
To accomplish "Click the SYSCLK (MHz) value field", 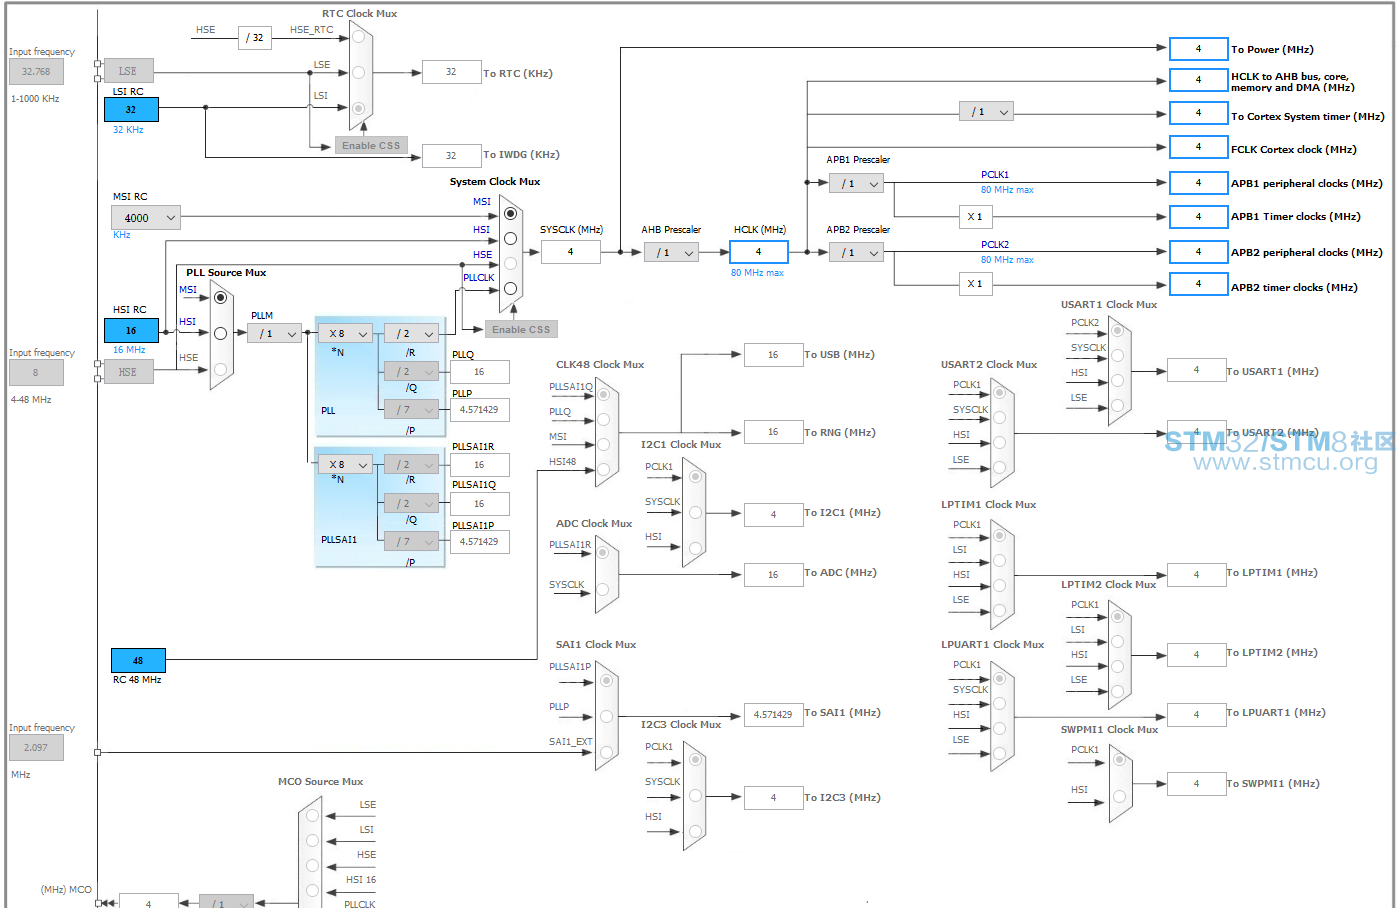I will [x=571, y=252].
